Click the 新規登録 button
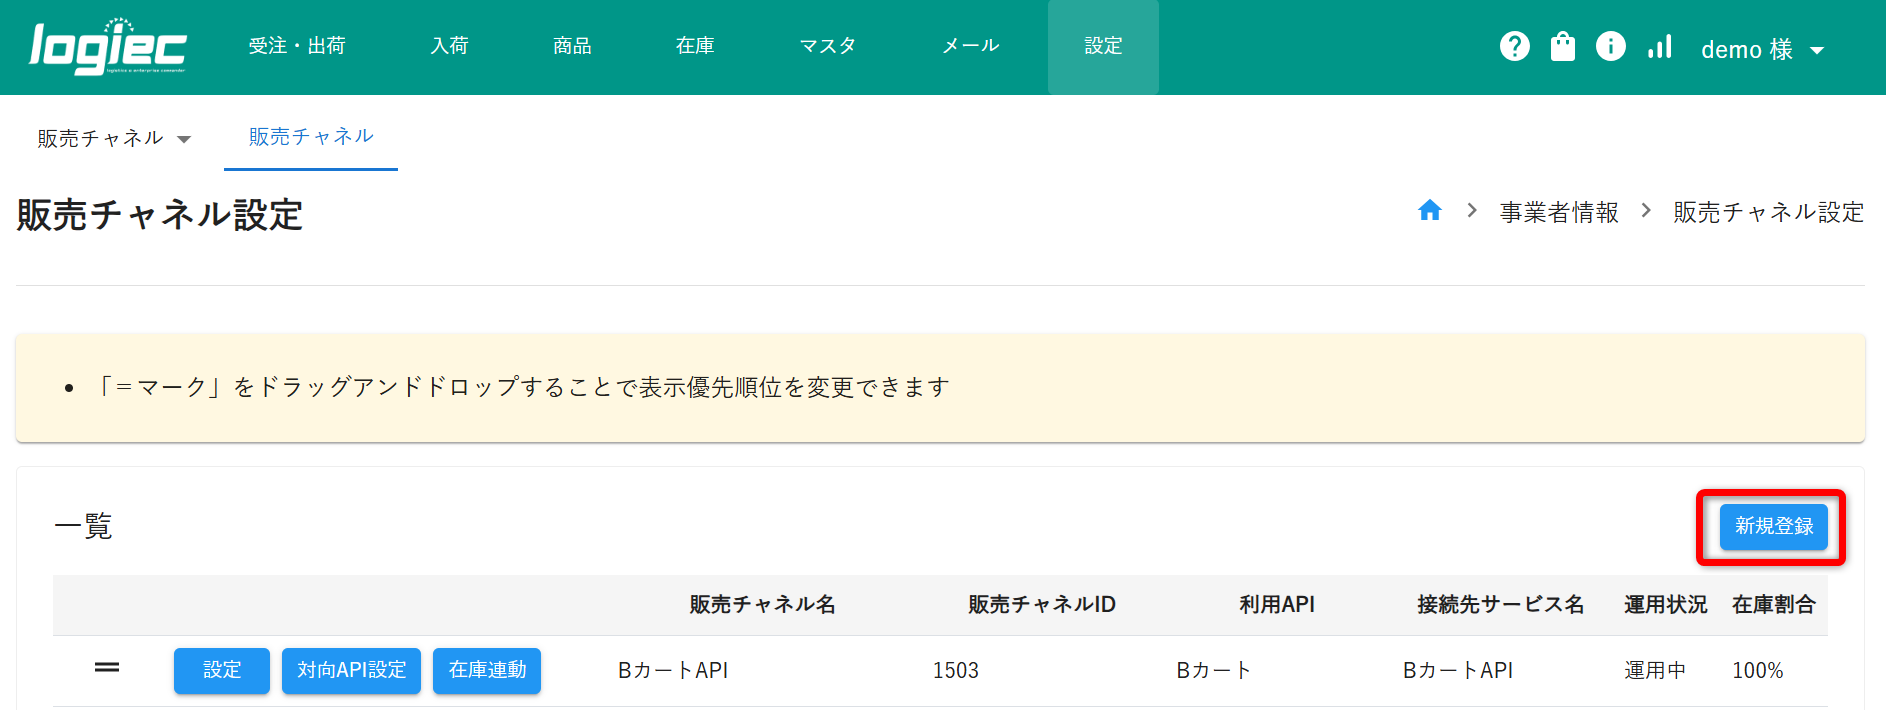Screen dimensions: 1886x710 [x=1773, y=527]
